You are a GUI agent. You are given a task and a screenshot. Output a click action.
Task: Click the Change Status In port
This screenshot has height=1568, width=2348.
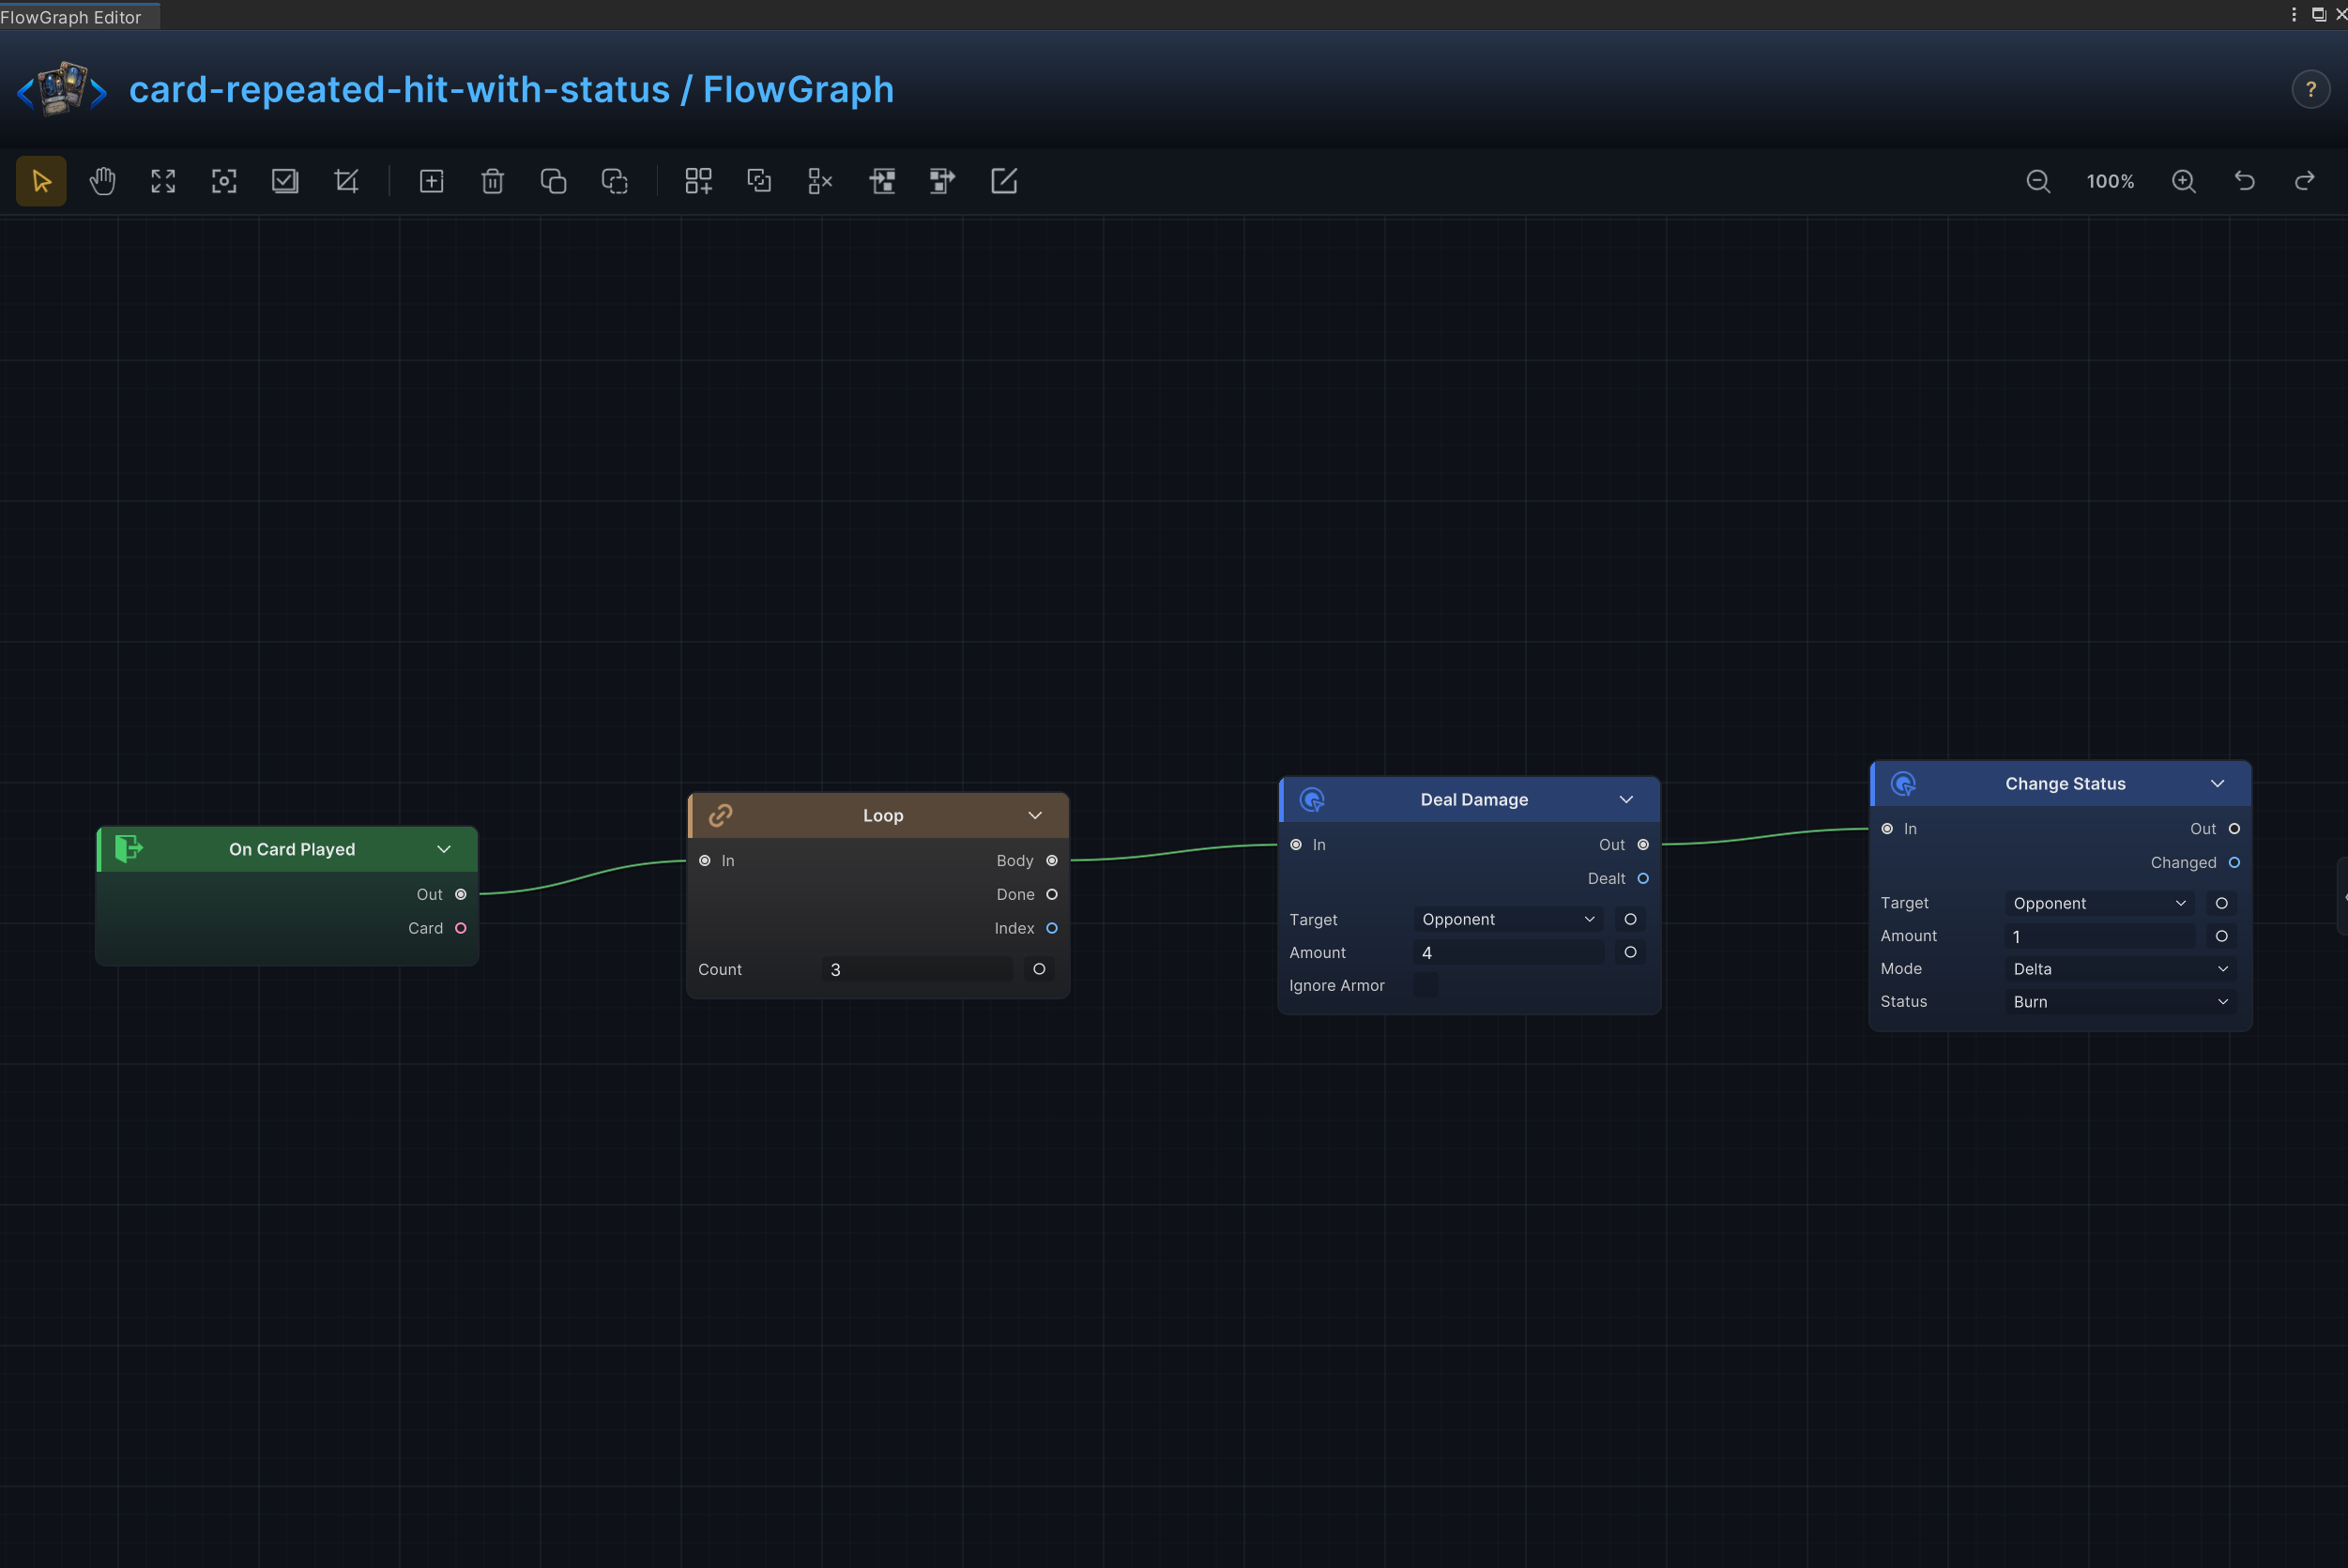pyautogui.click(x=1887, y=828)
